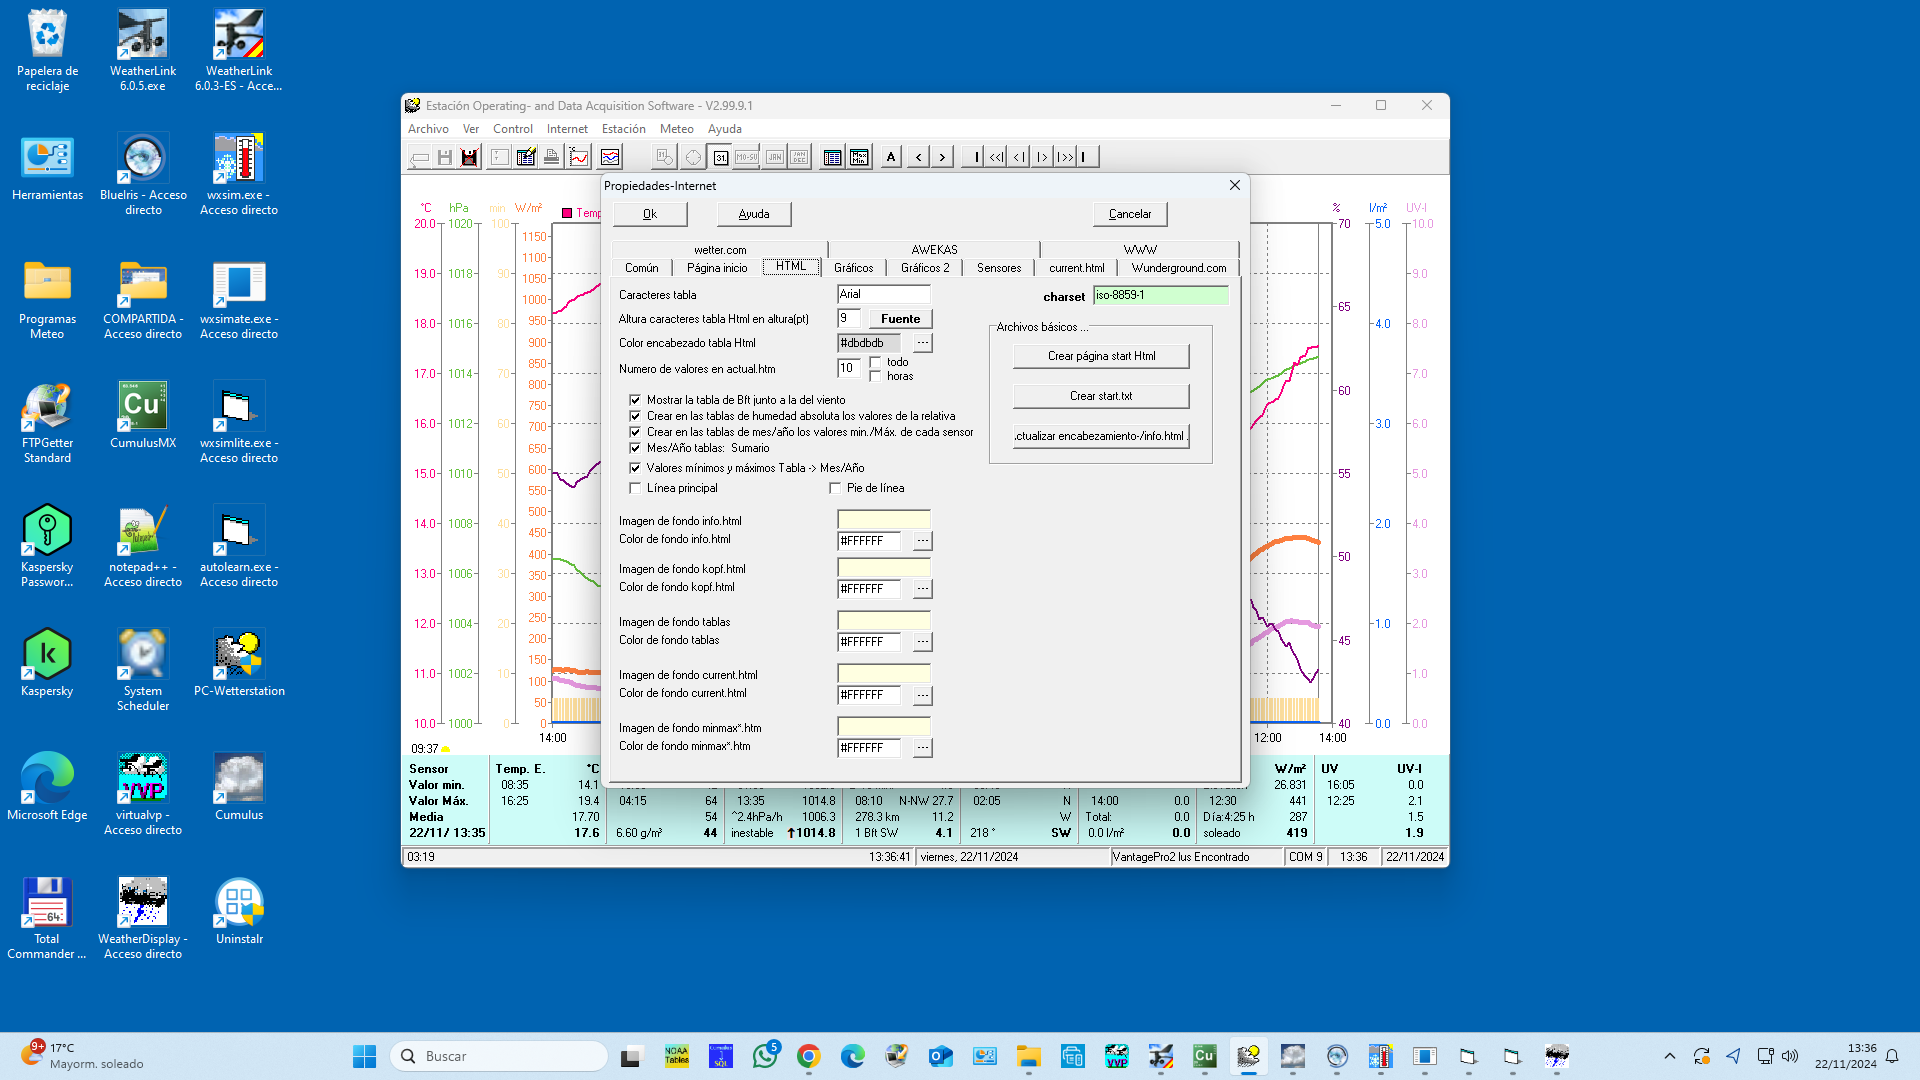Open color picker for encabezado tabla Html
This screenshot has height=1080, width=1920.
[922, 343]
